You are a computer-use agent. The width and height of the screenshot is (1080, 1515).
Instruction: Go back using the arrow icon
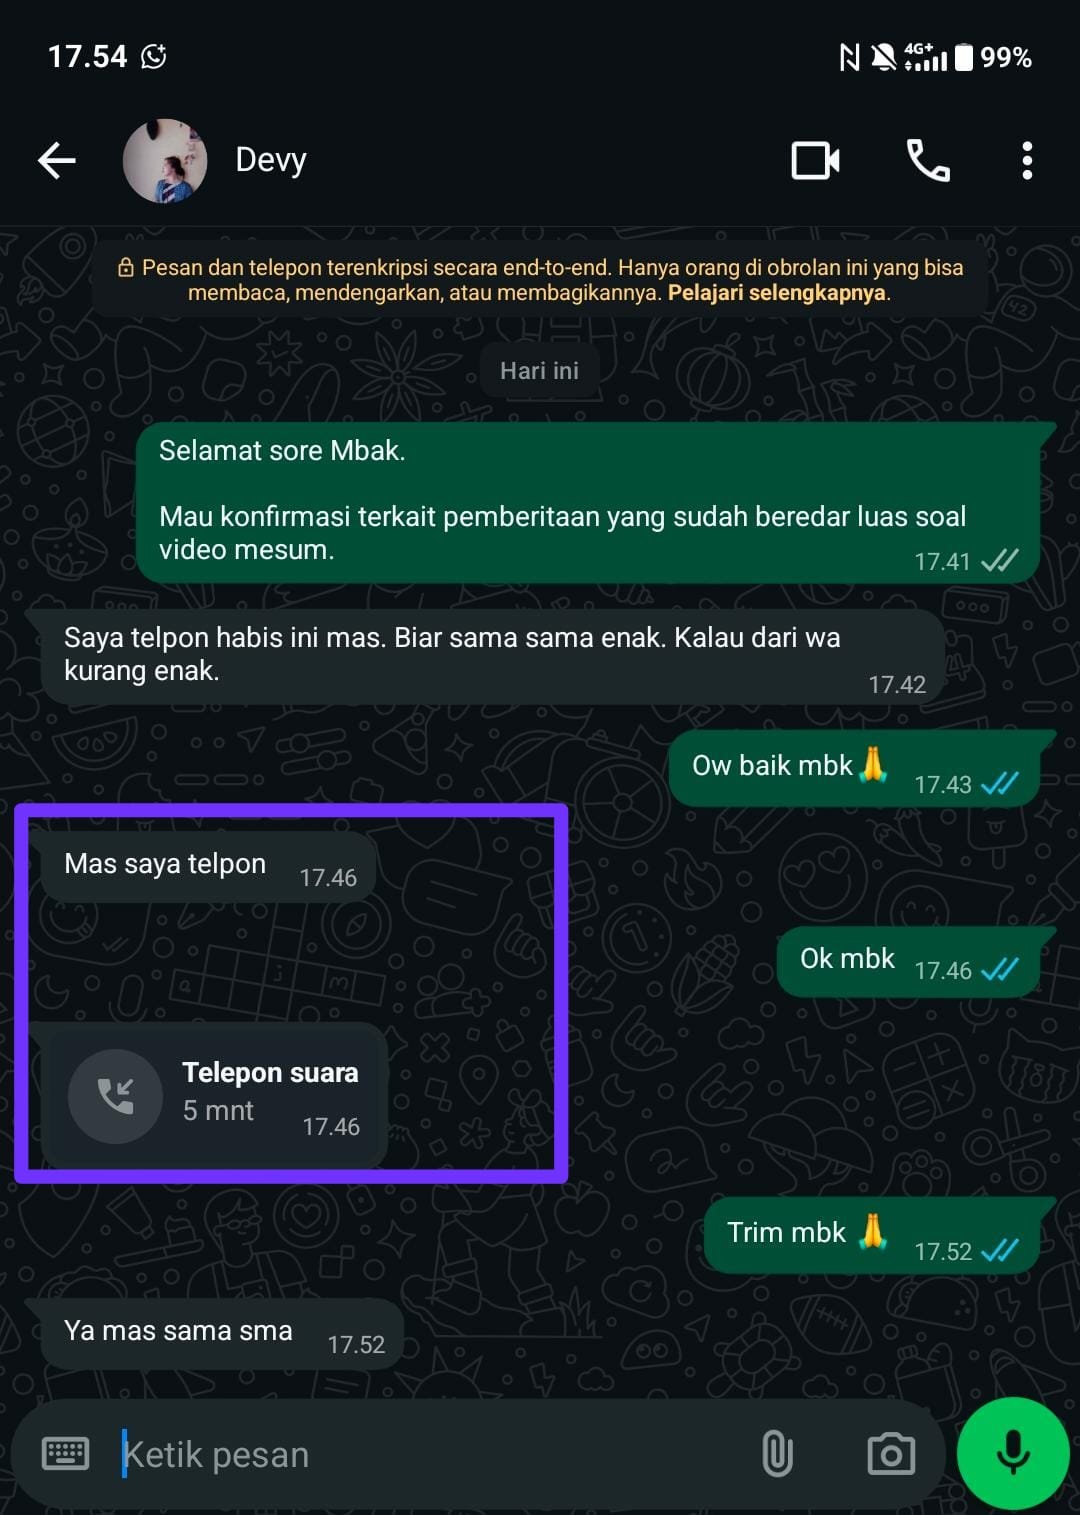(57, 160)
